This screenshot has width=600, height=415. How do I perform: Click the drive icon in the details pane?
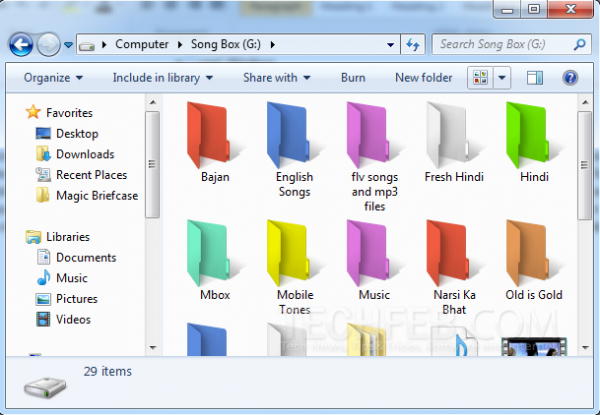(x=45, y=387)
